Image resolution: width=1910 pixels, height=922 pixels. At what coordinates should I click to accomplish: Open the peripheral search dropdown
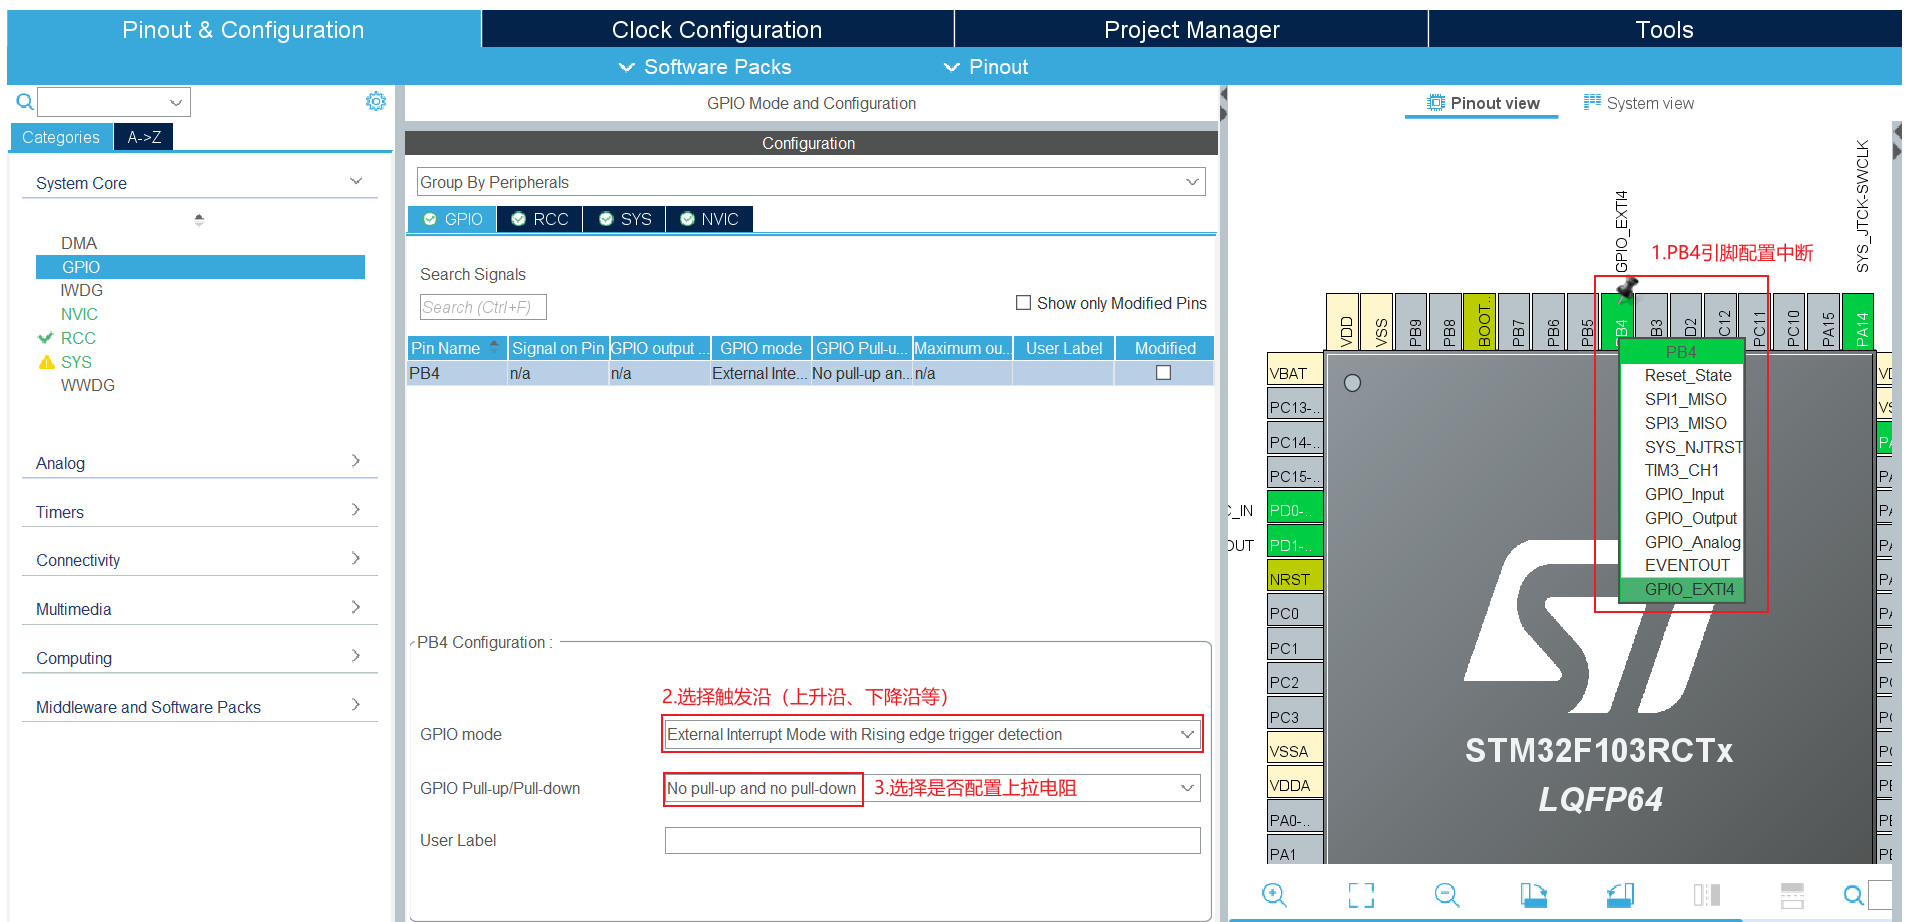coord(176,102)
